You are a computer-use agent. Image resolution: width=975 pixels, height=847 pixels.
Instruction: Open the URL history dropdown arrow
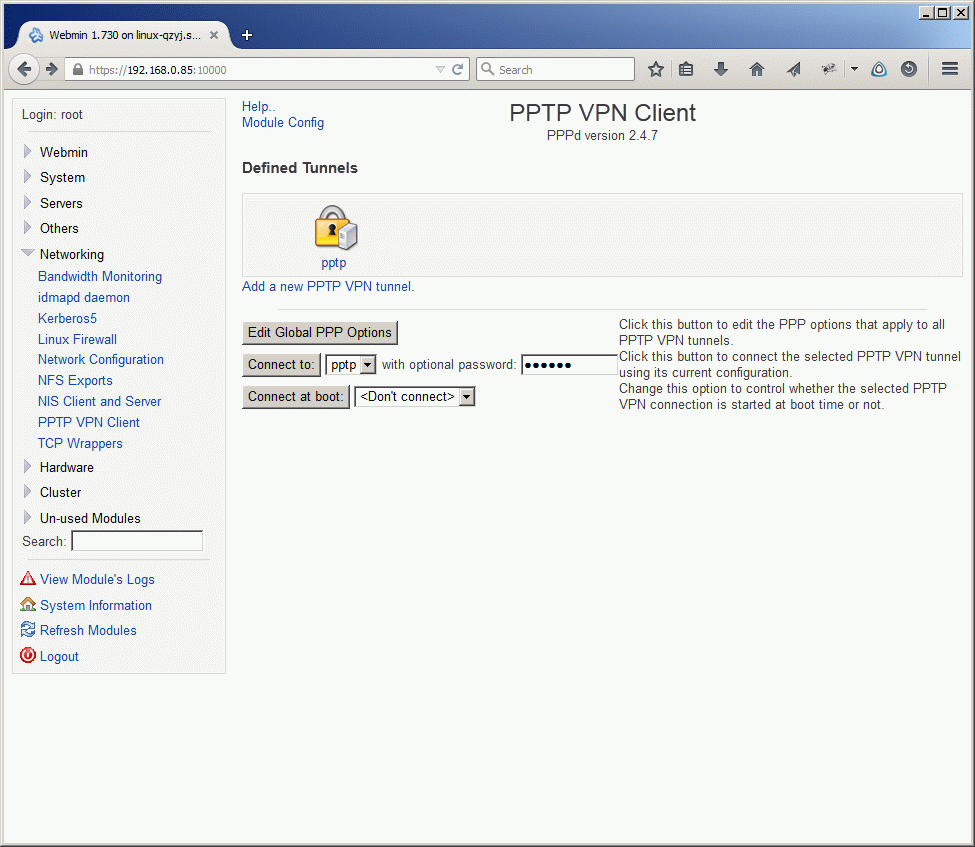tap(440, 70)
